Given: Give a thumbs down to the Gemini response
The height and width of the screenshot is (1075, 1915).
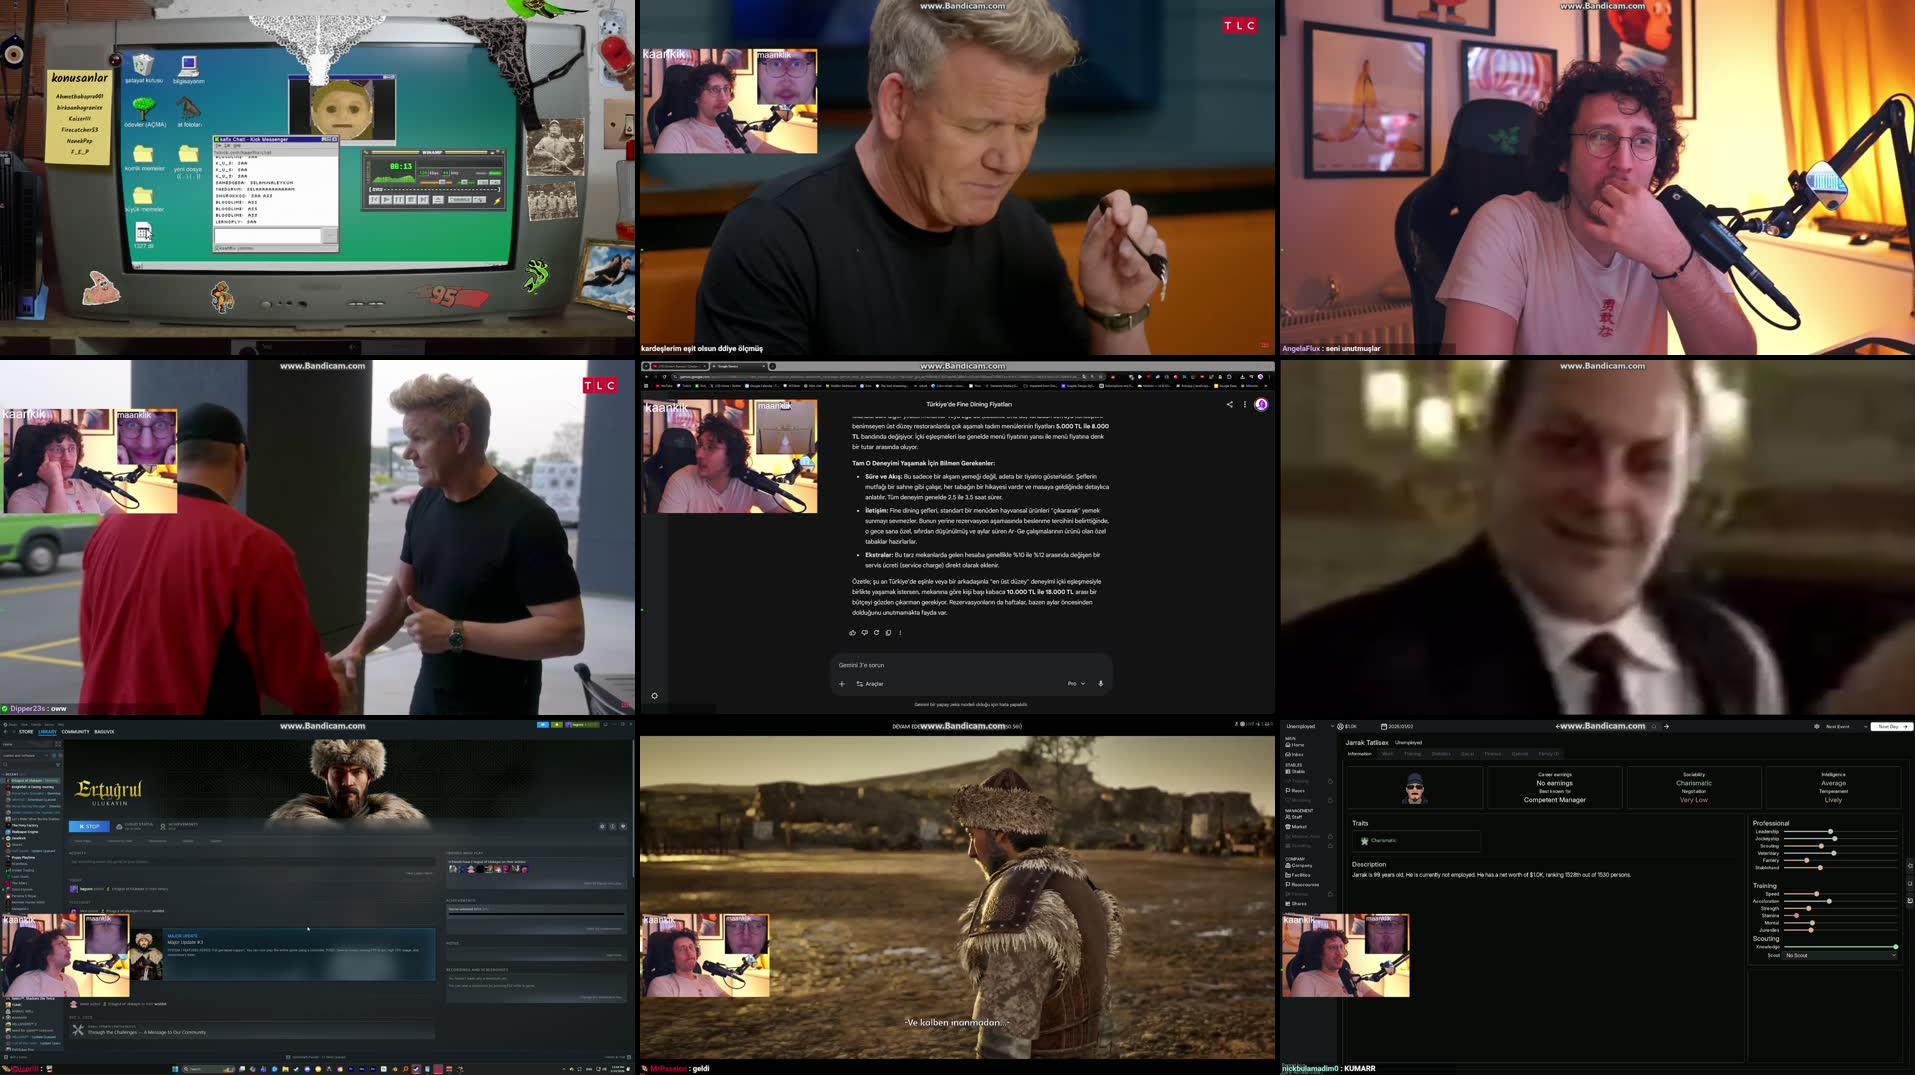Looking at the screenshot, I should [x=865, y=633].
